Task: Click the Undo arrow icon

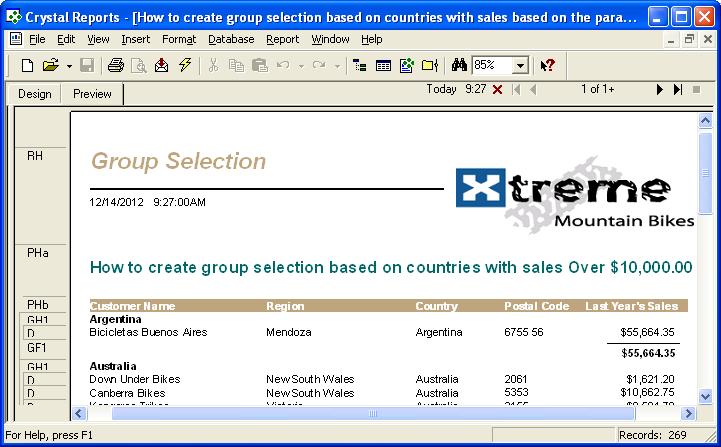Action: [283, 66]
